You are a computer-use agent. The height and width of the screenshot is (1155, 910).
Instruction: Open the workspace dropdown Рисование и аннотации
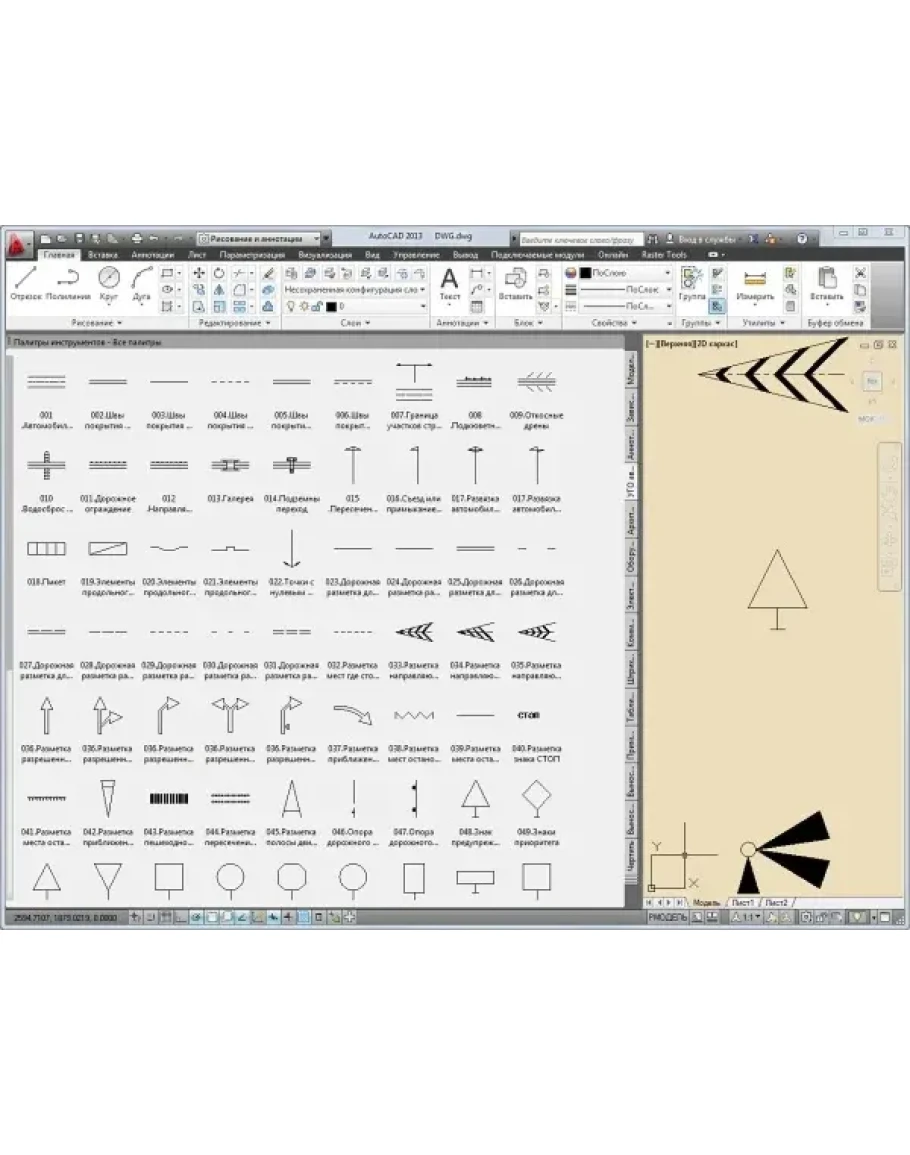263,239
